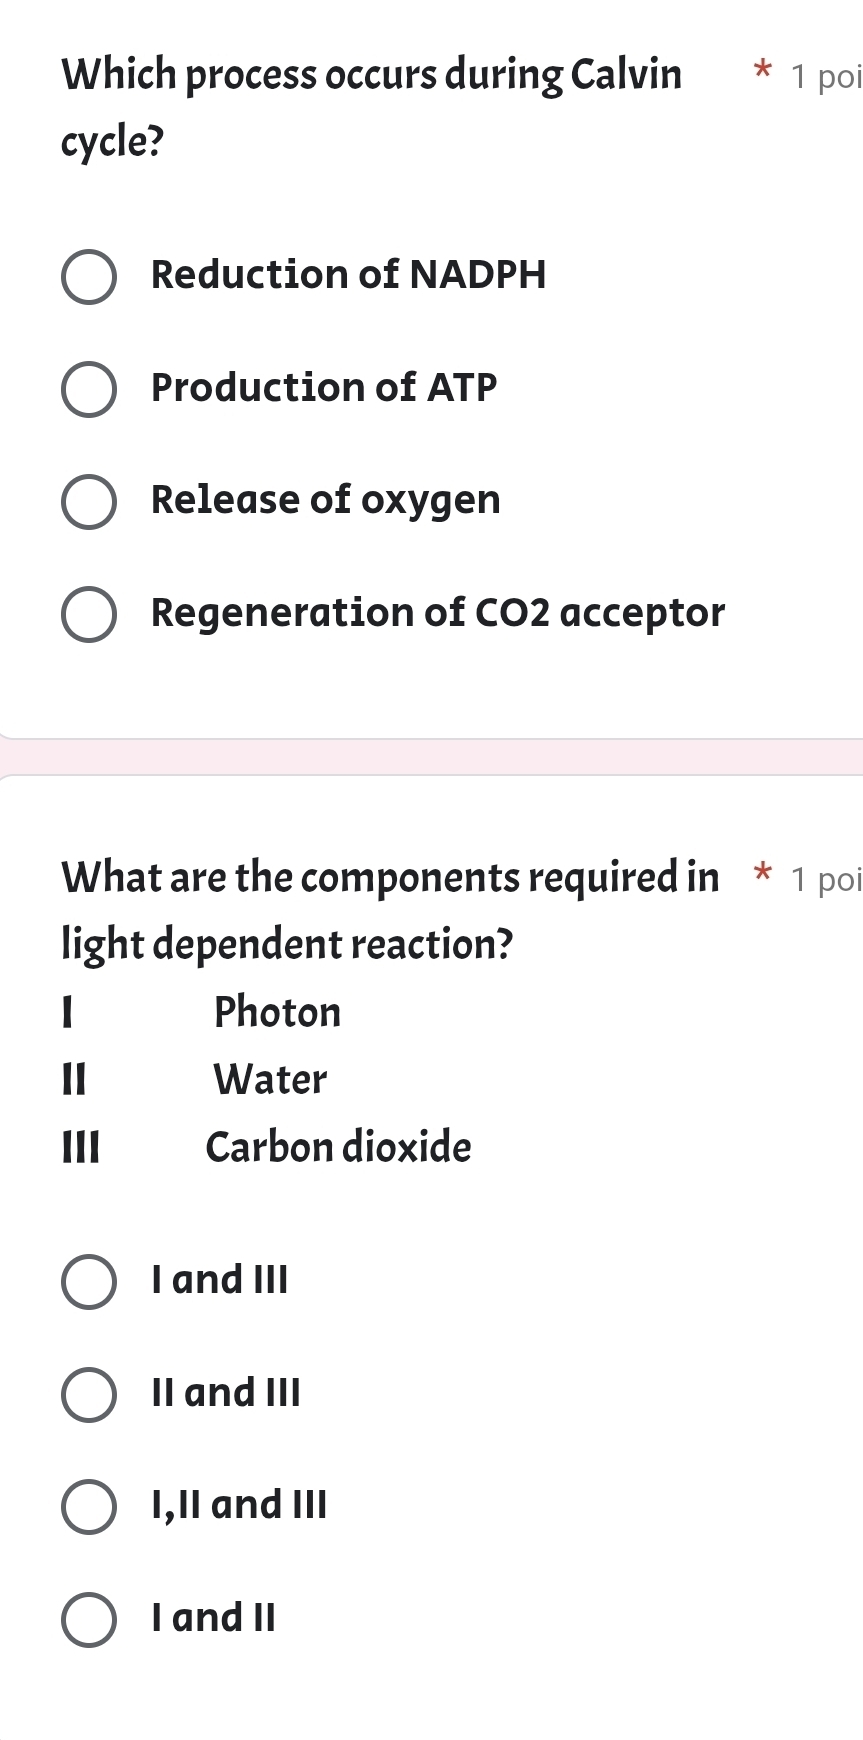Choose answer "I,II and III"
Image resolution: width=863 pixels, height=1740 pixels.
(87, 1507)
